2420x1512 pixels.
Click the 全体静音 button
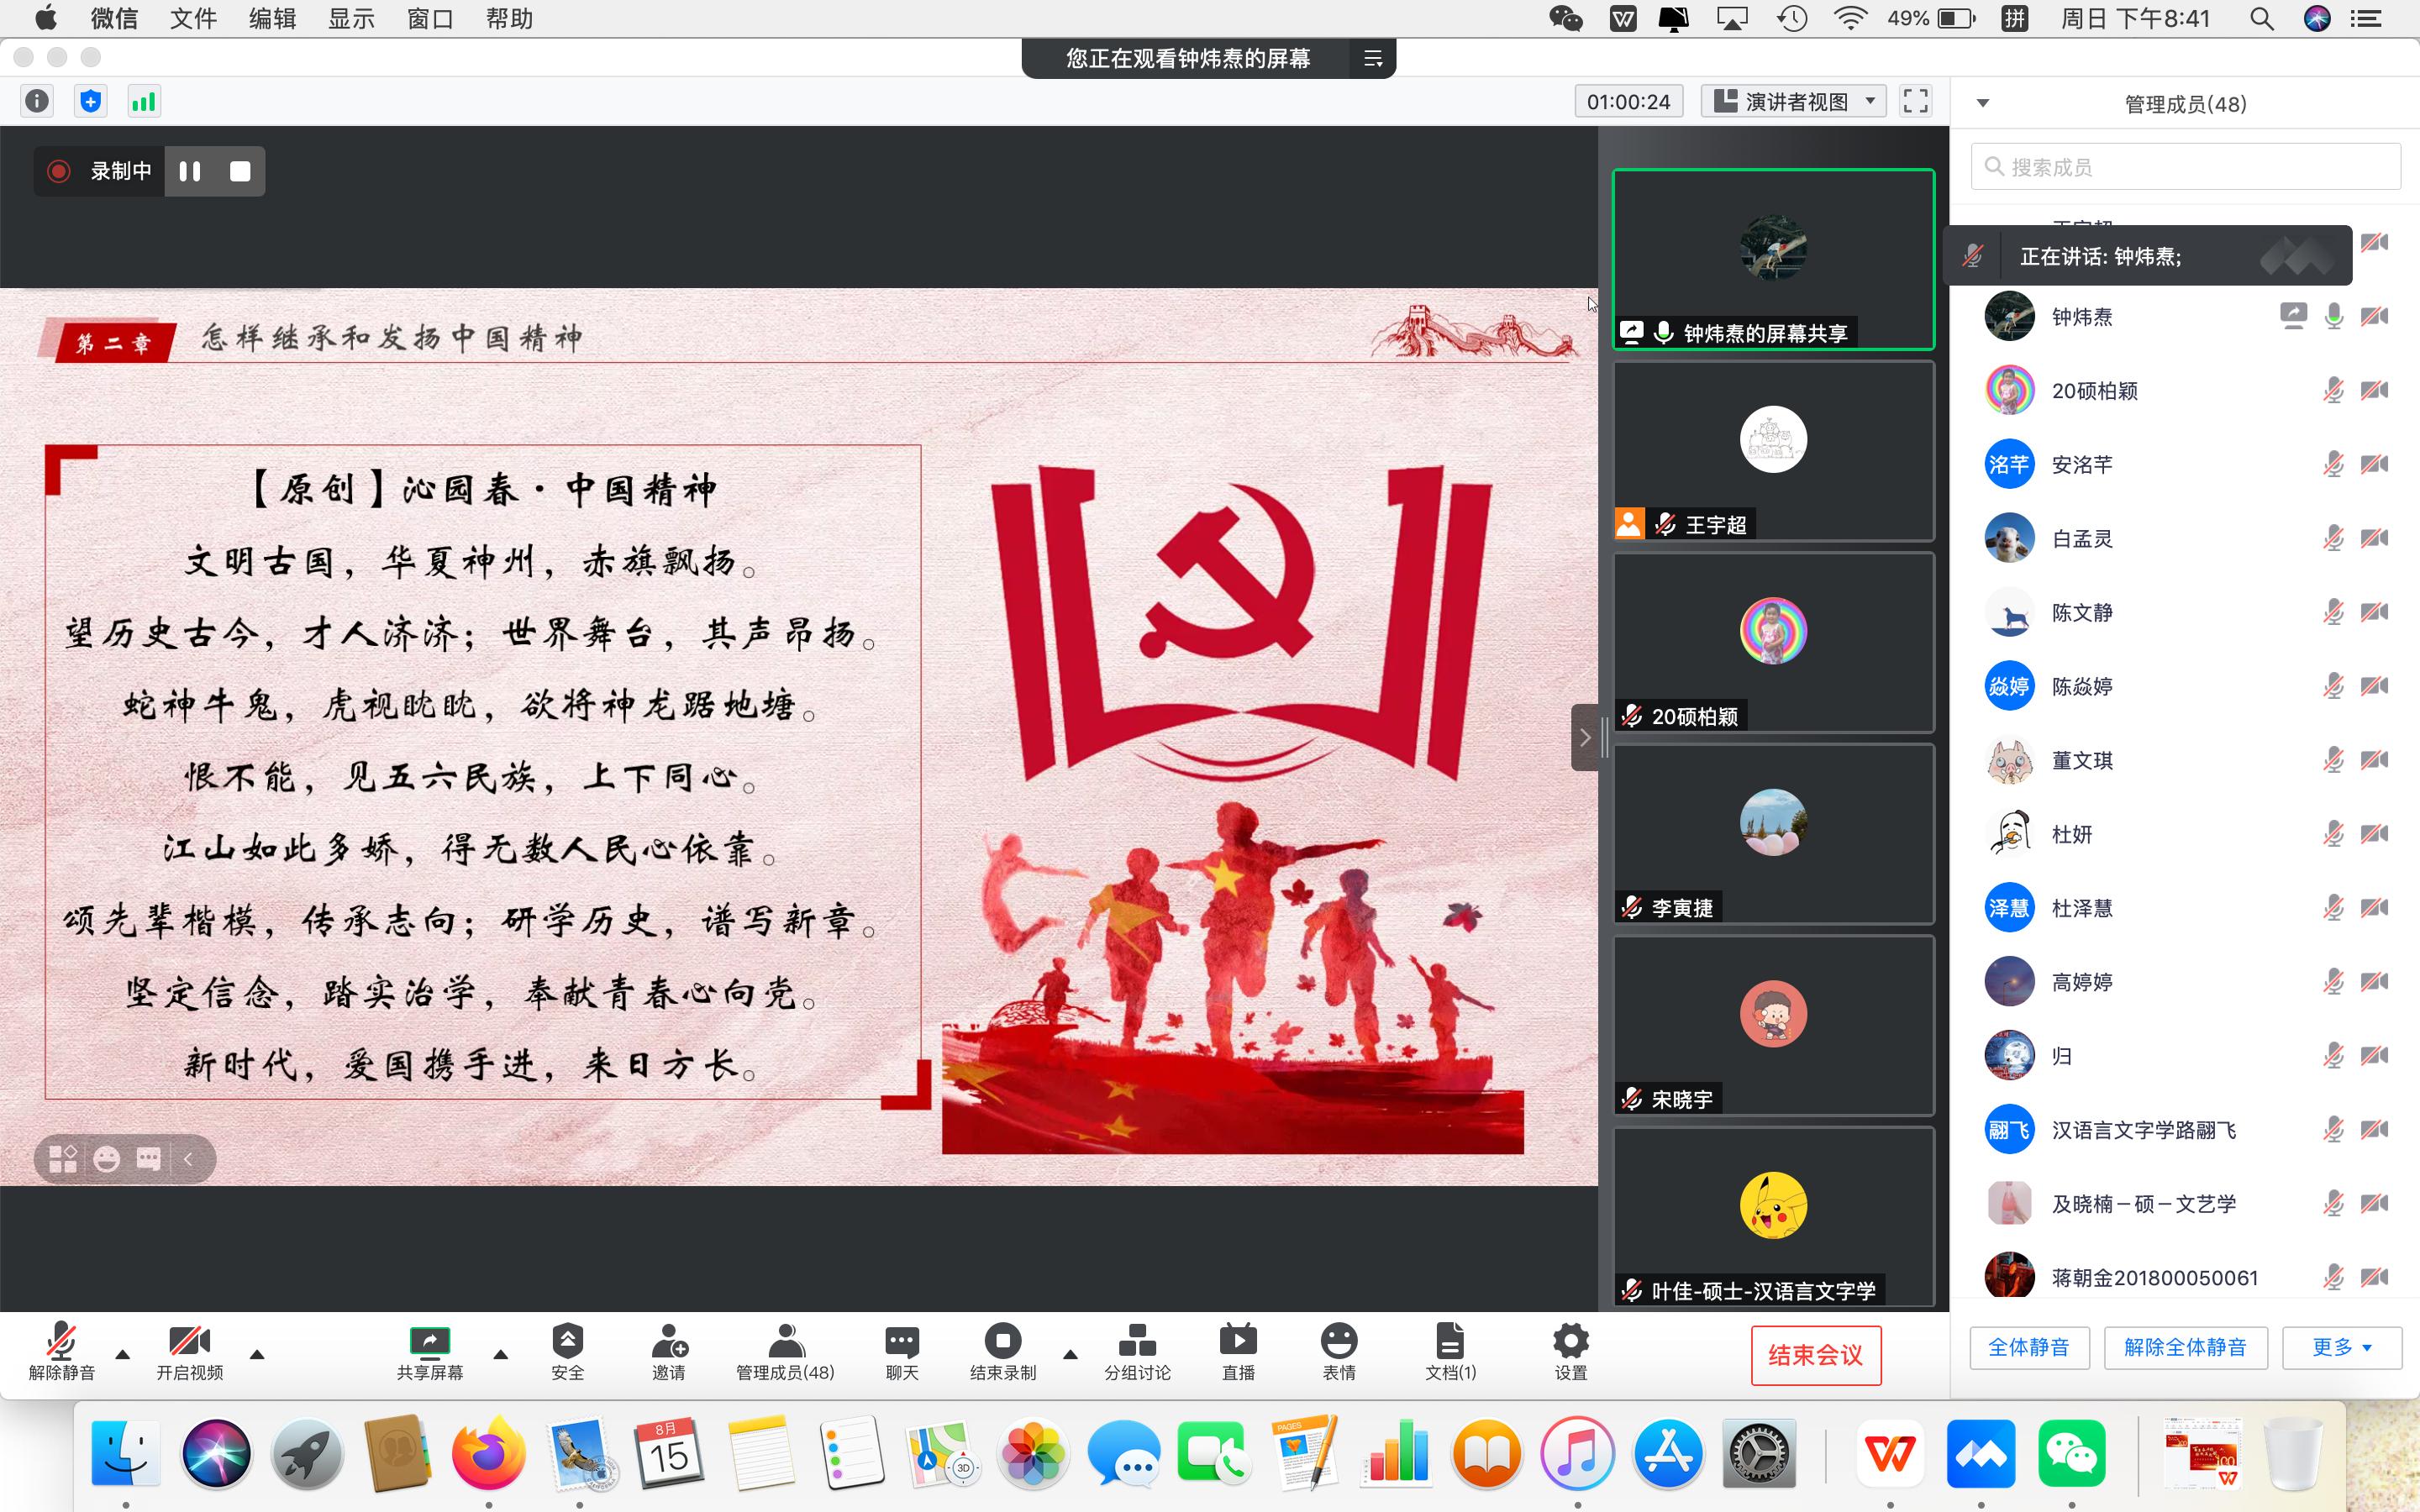click(x=2029, y=1348)
